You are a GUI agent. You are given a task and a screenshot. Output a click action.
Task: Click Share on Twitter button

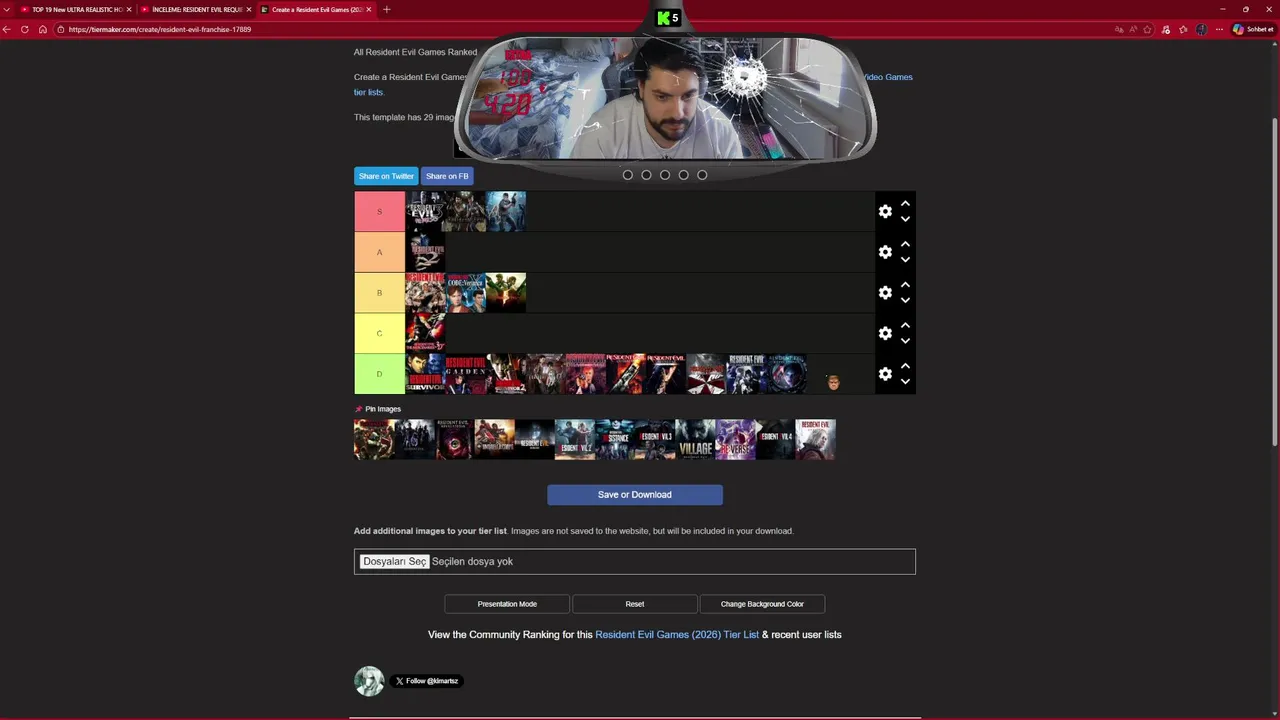coord(386,176)
